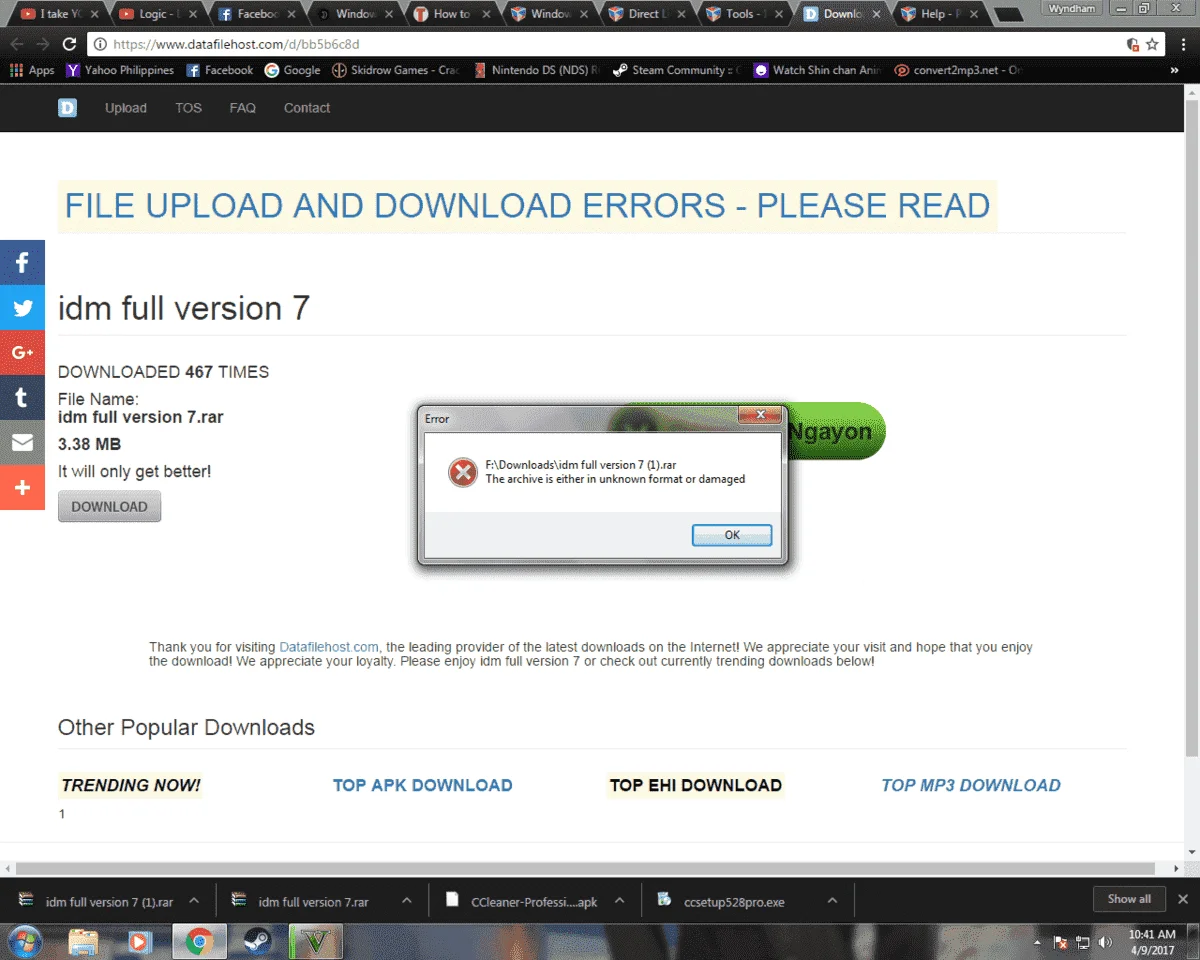This screenshot has width=1200, height=960.
Task: Click the blocked popup icon in the address bar
Action: 1133,44
